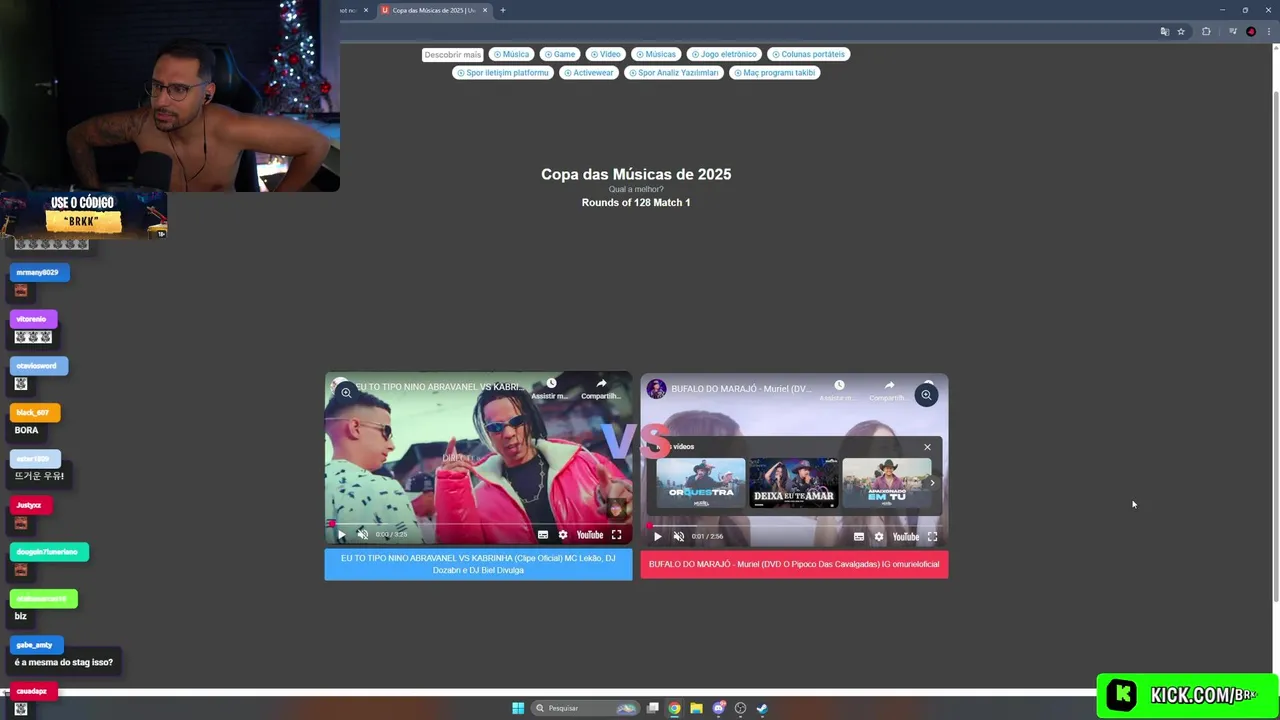Toggle subtitles on the right video

click(x=859, y=537)
